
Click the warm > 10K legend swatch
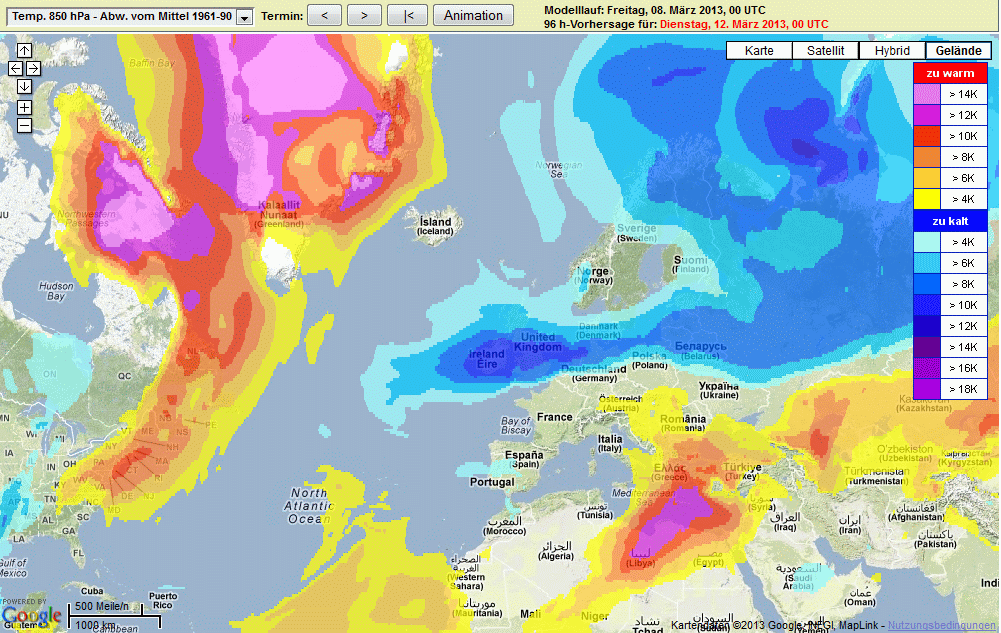[x=927, y=137]
